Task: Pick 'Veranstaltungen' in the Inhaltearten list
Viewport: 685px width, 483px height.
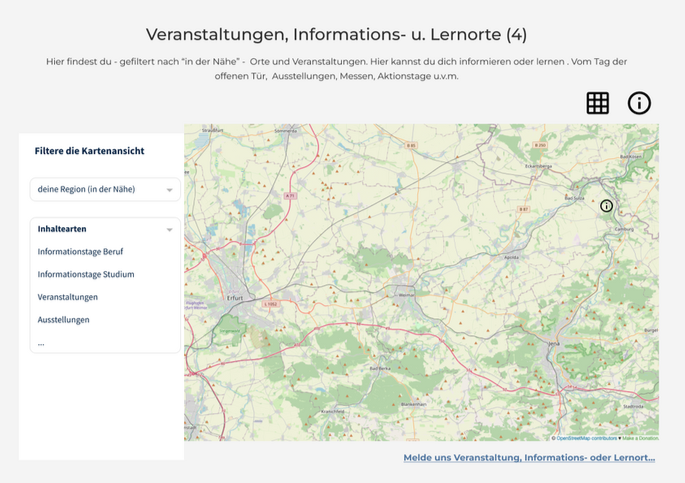Action: tap(68, 297)
